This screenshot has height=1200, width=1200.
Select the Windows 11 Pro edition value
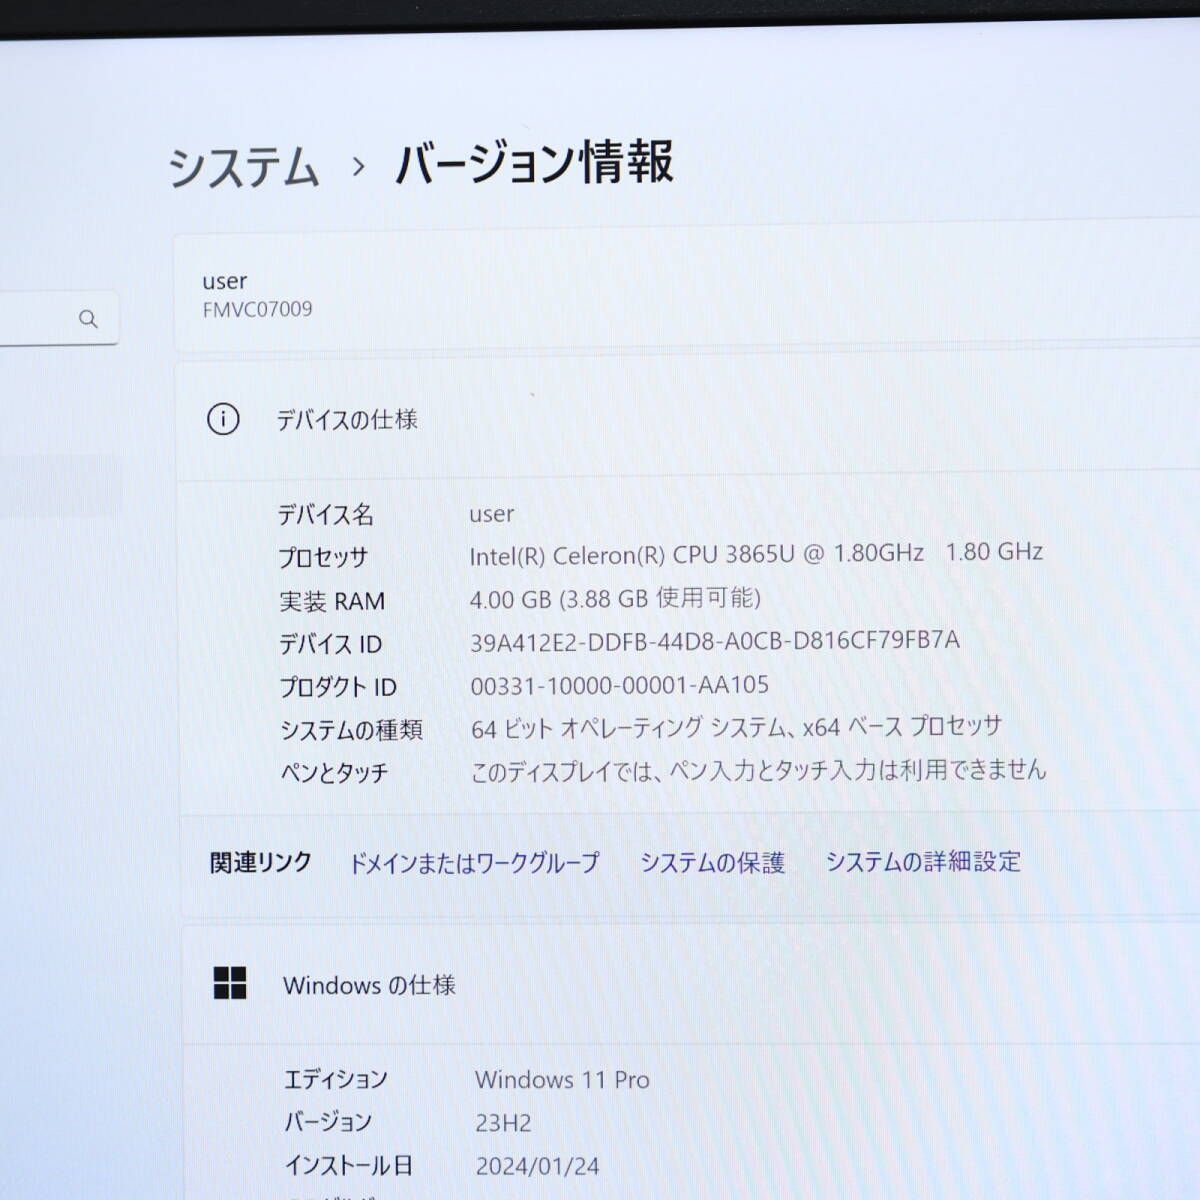562,1080
